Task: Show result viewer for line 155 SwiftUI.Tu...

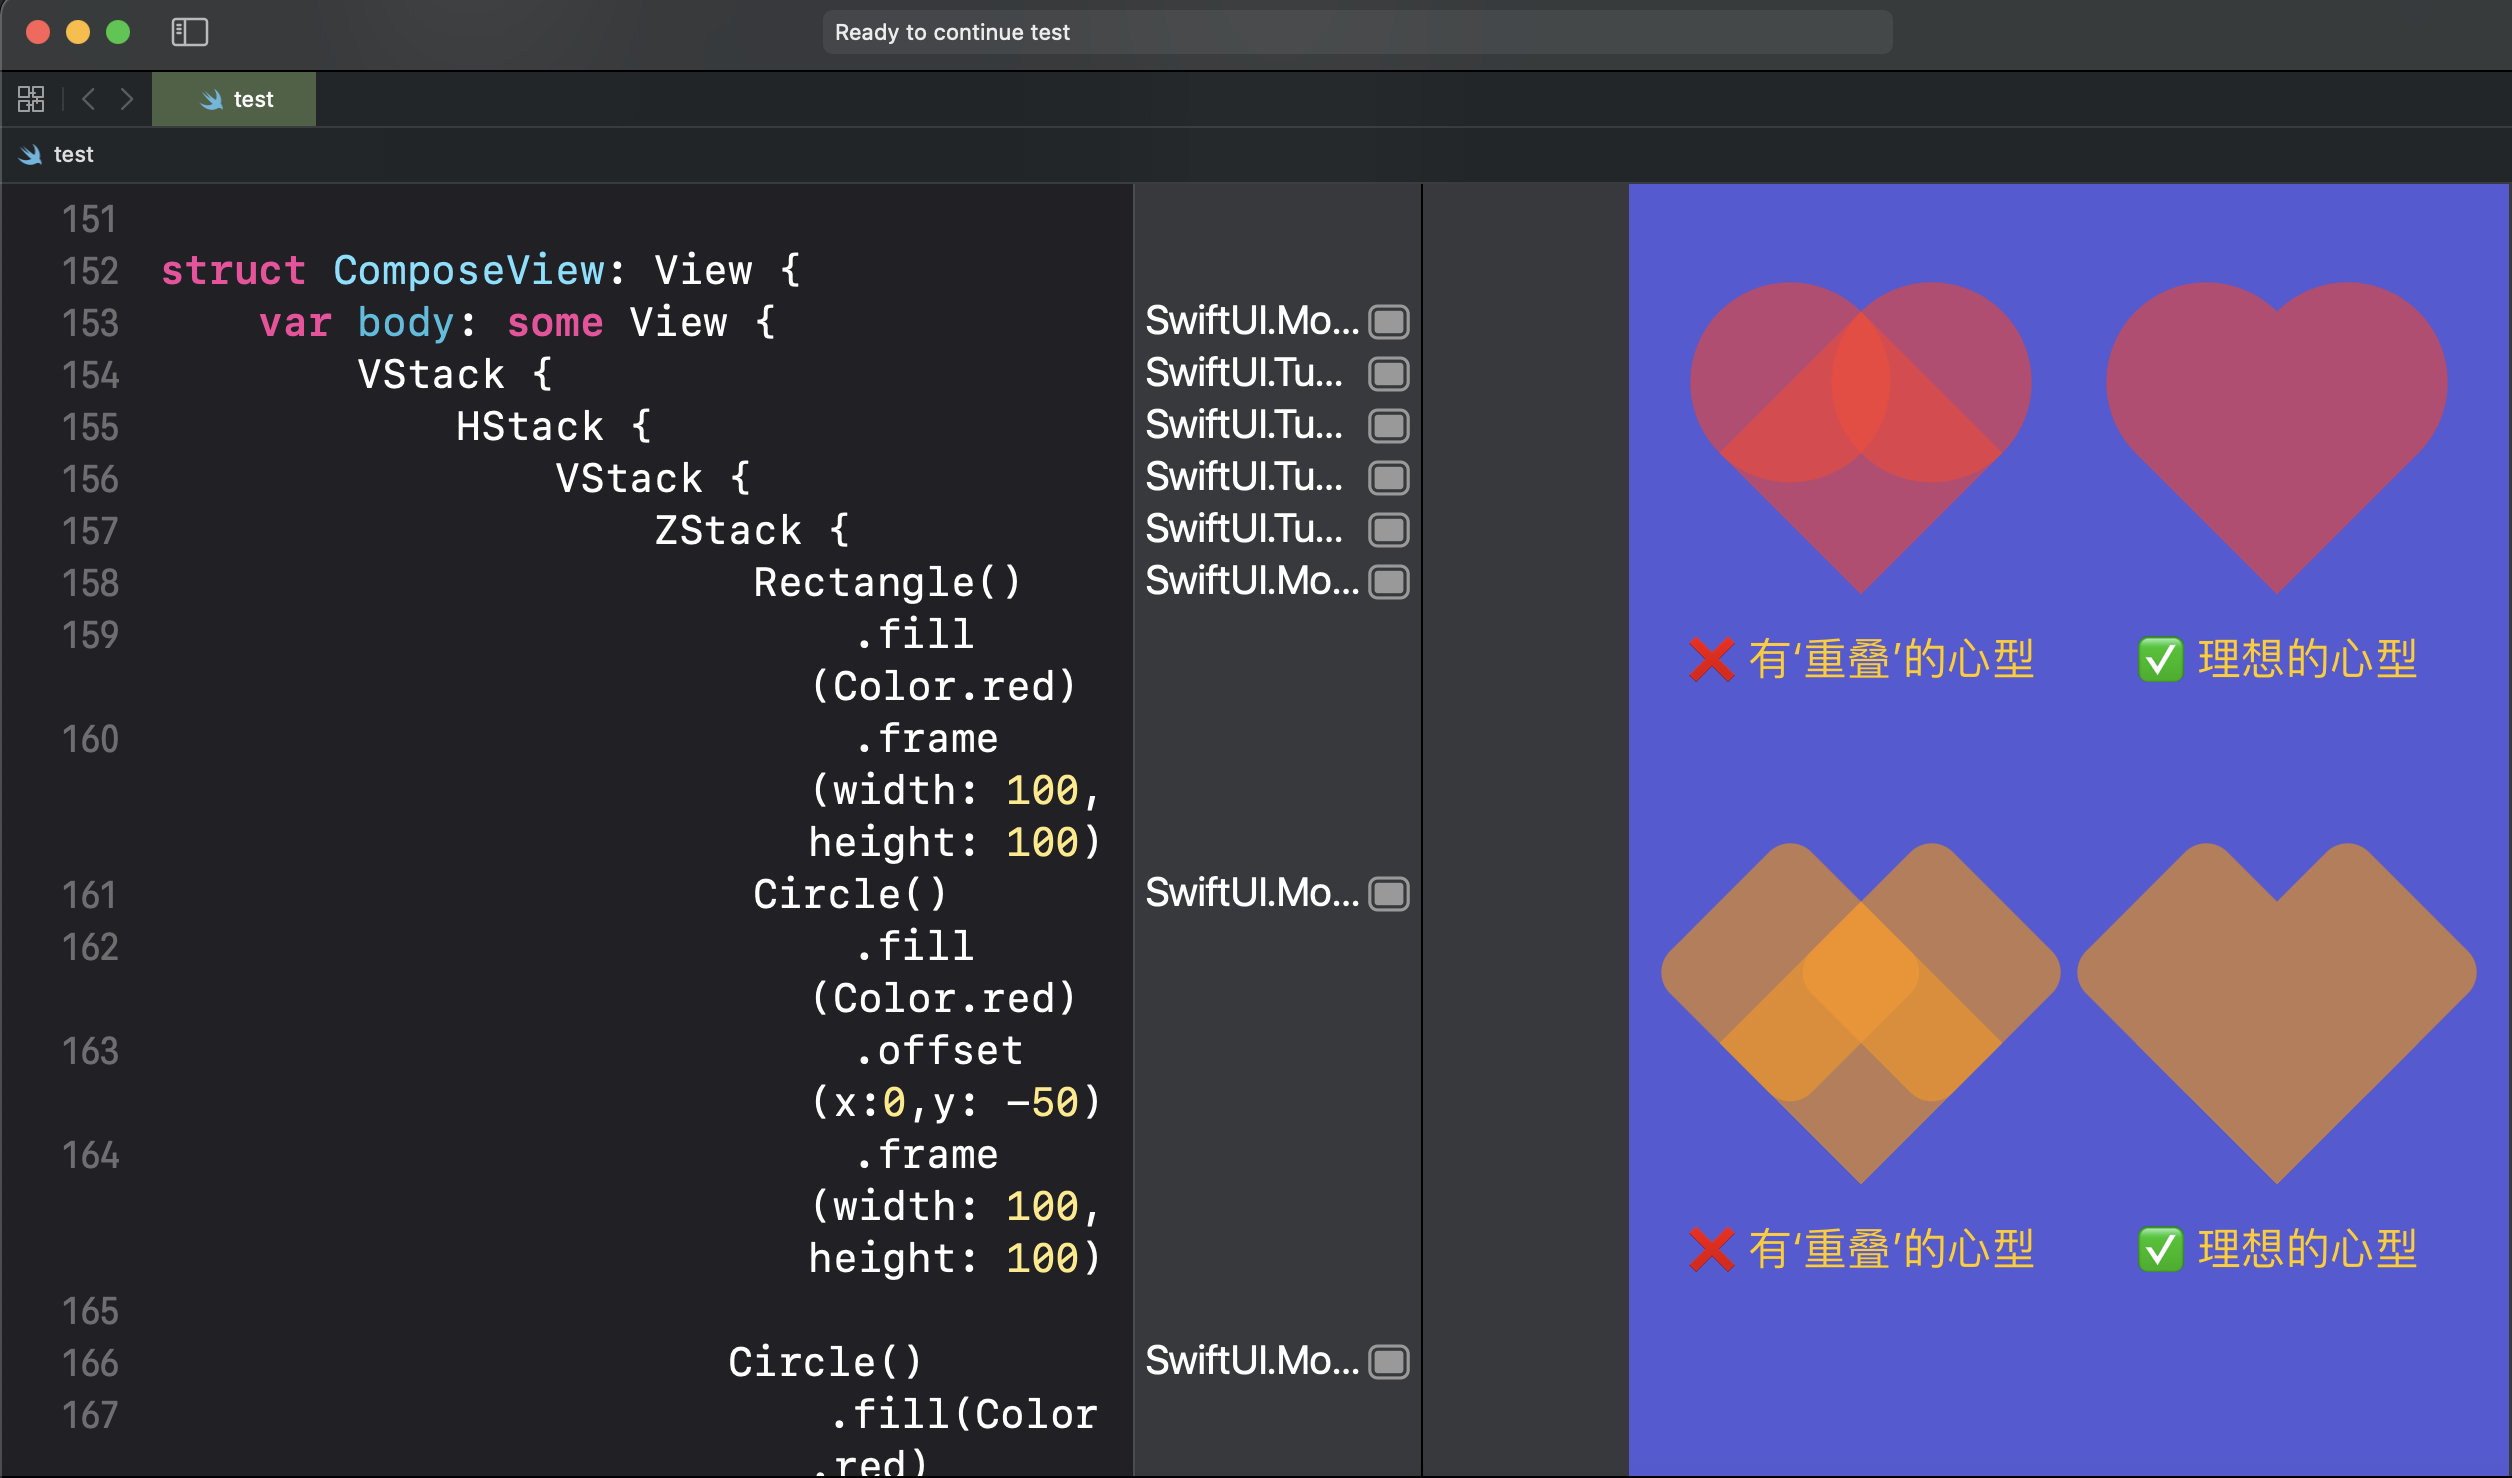Action: (1389, 426)
